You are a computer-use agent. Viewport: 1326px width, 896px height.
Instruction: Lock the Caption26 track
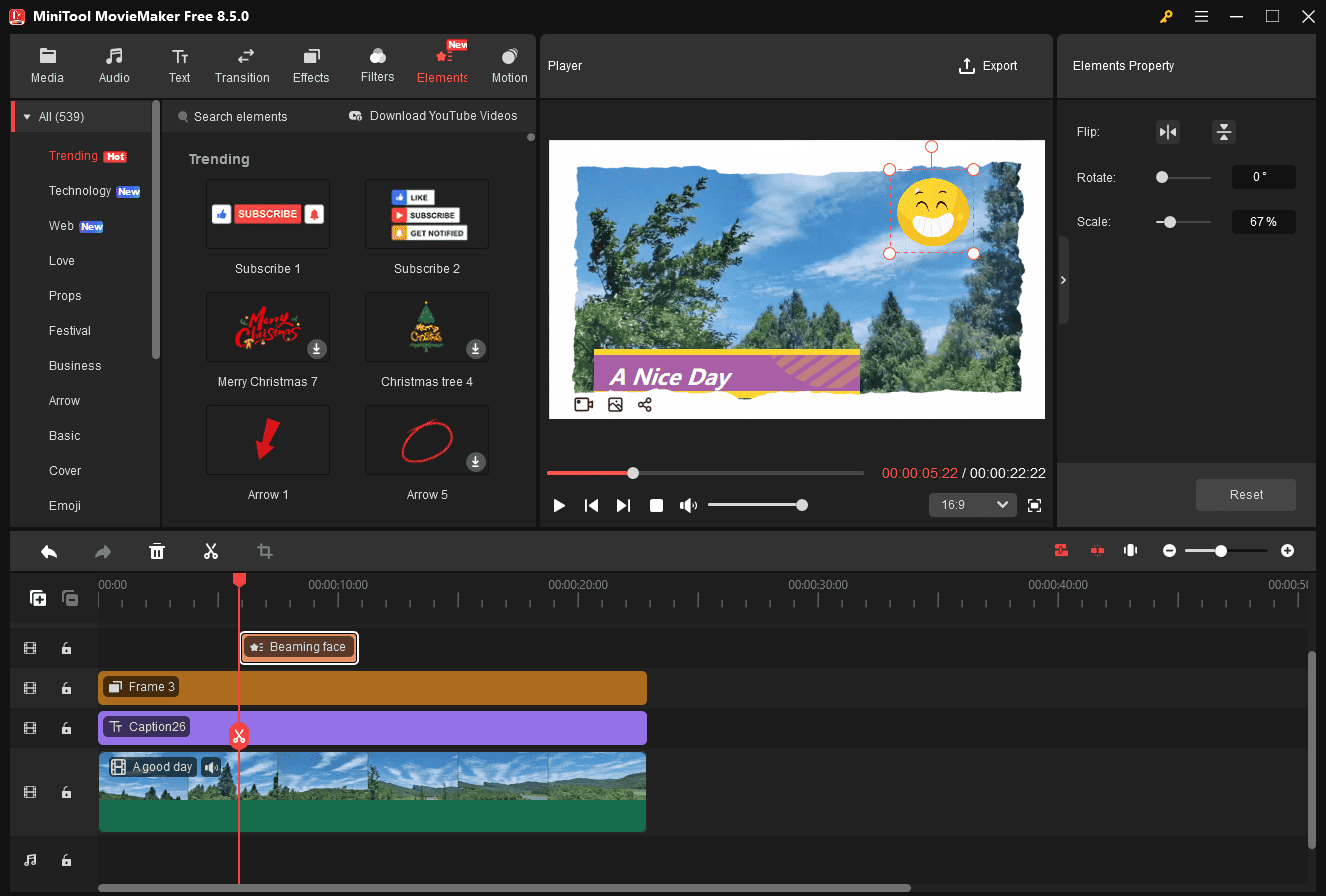pos(66,728)
